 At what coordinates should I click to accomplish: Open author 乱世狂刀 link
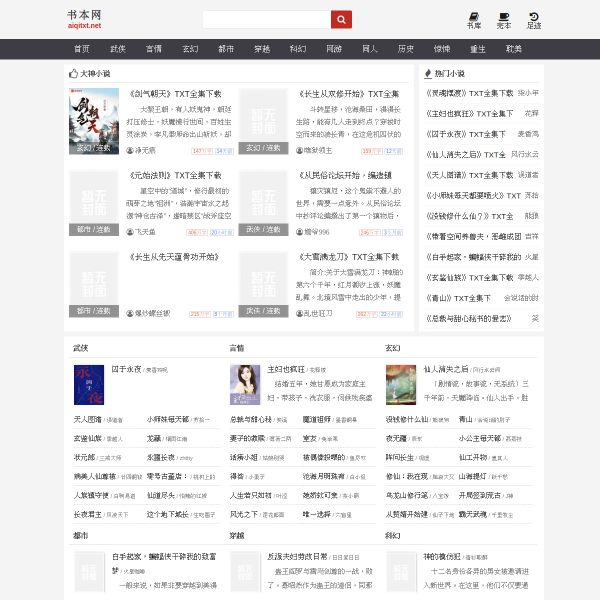(318, 313)
